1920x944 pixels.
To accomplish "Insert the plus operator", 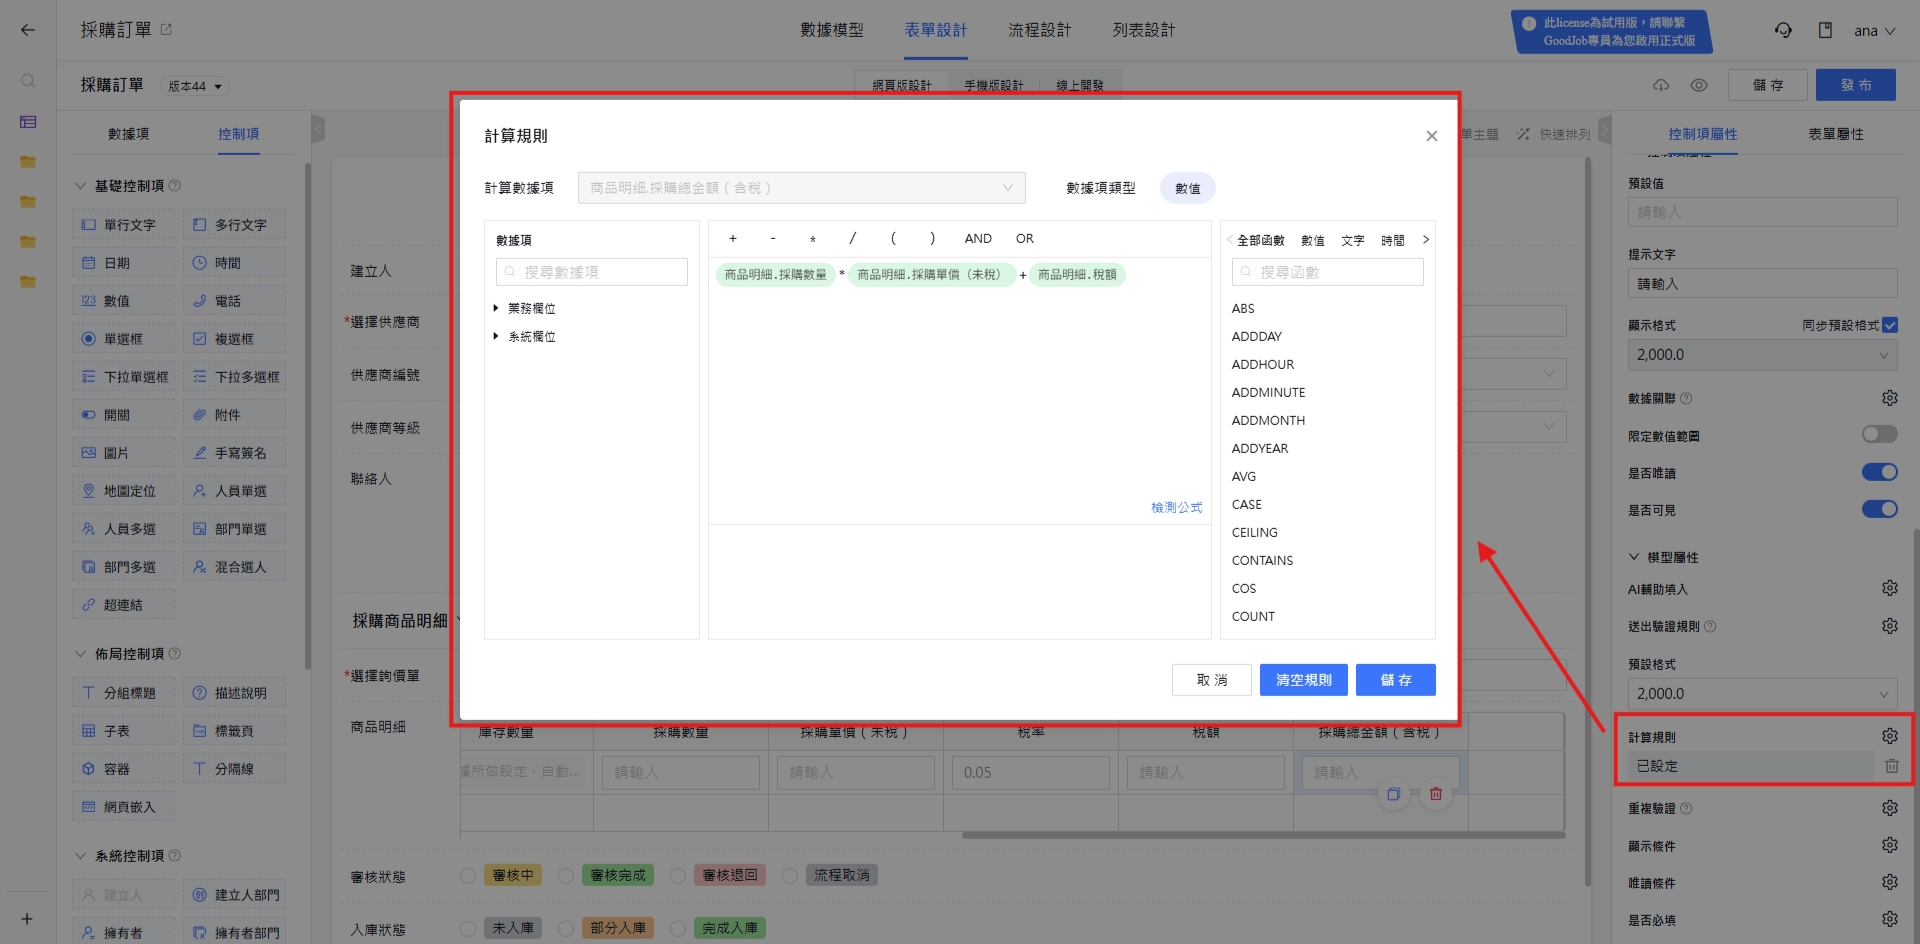I will 733,238.
